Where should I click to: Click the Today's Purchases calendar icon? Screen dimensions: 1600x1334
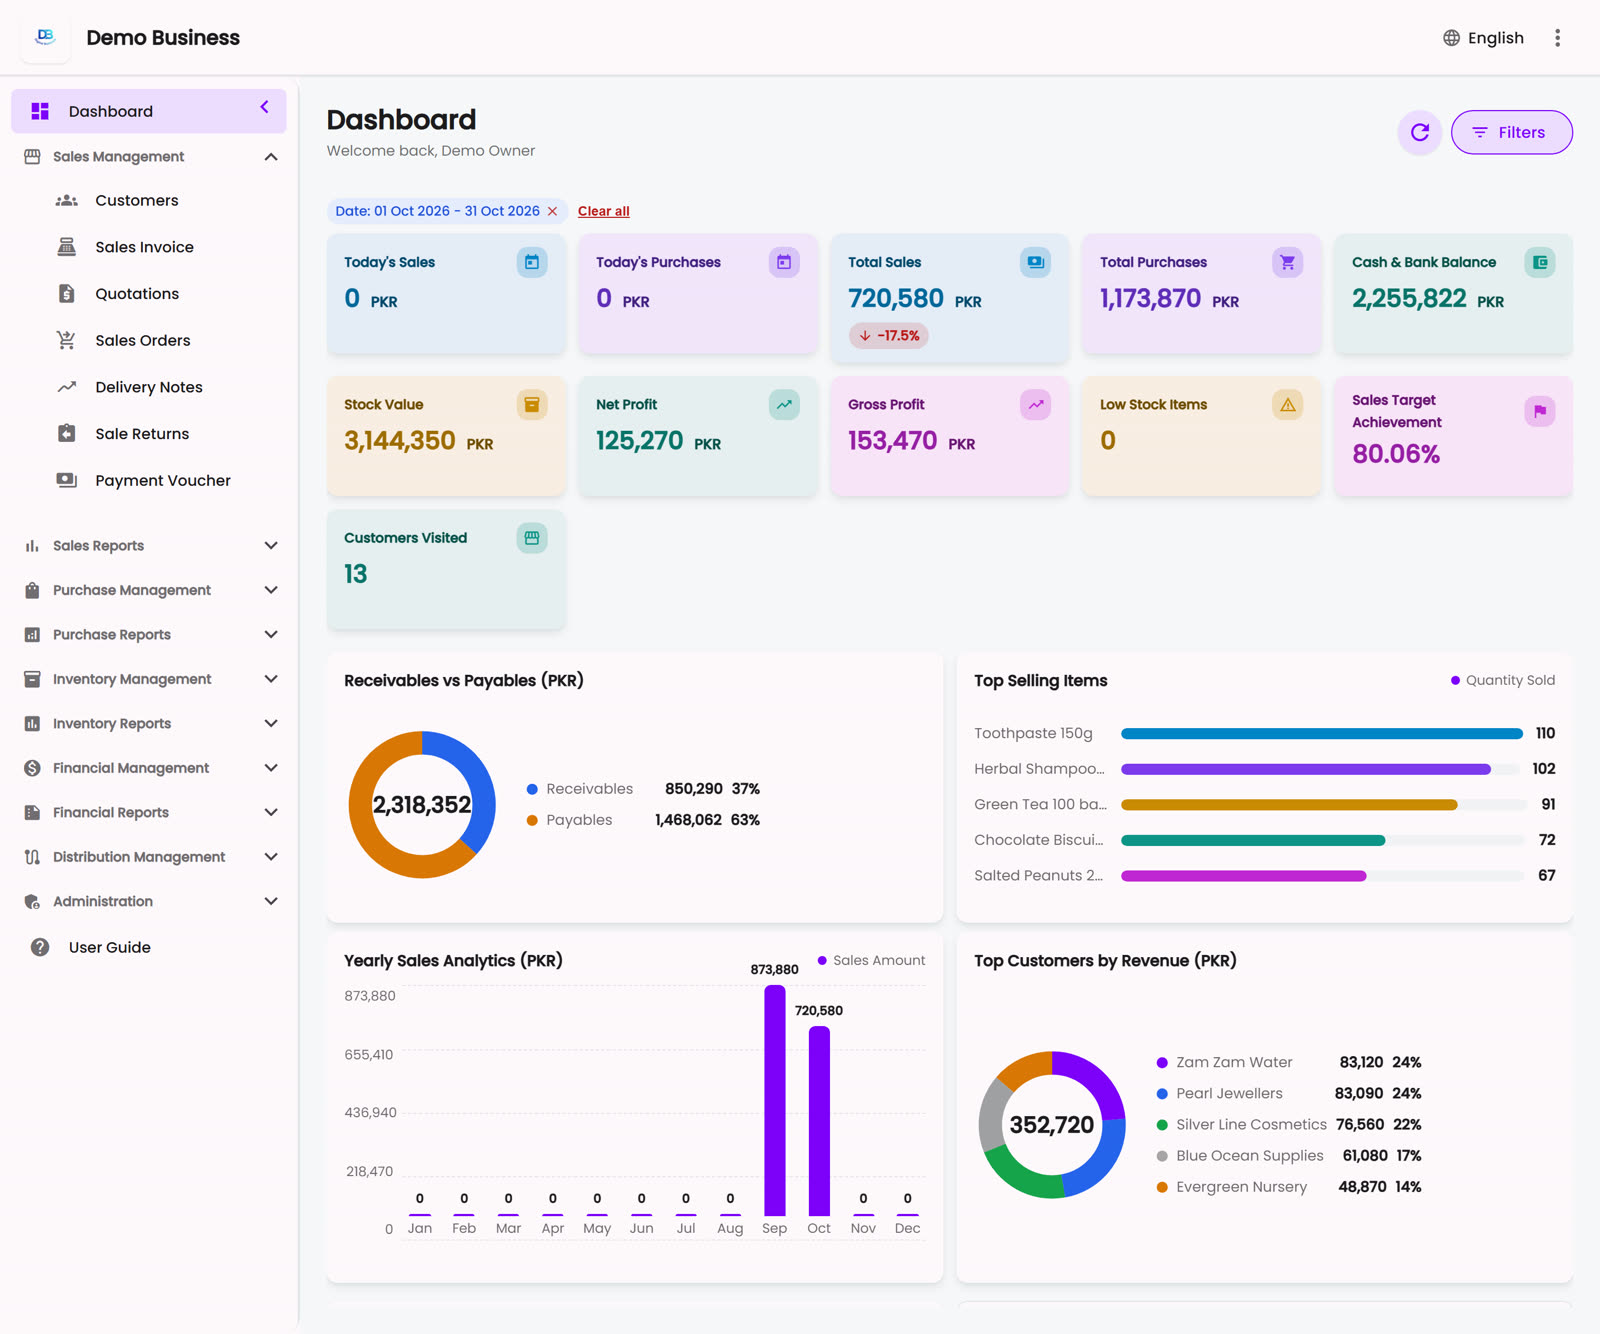point(784,262)
